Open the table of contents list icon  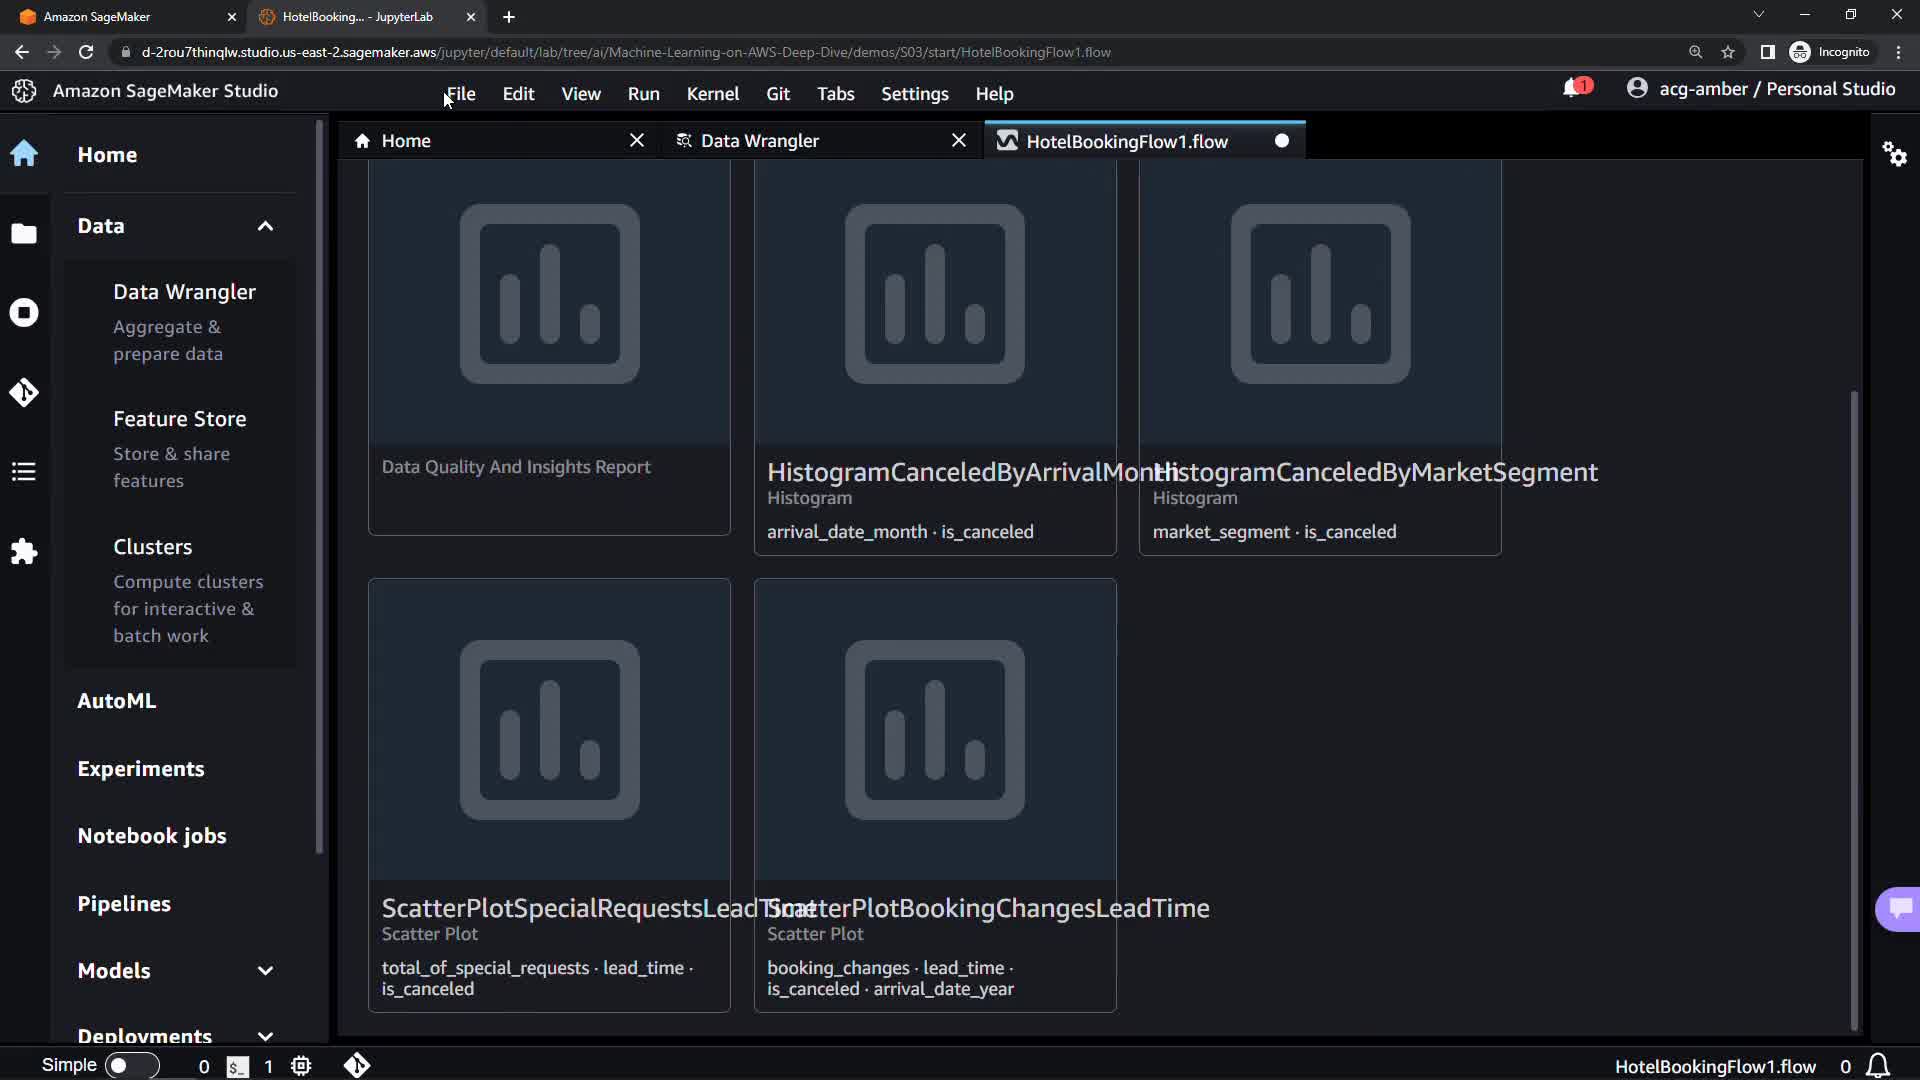point(24,472)
